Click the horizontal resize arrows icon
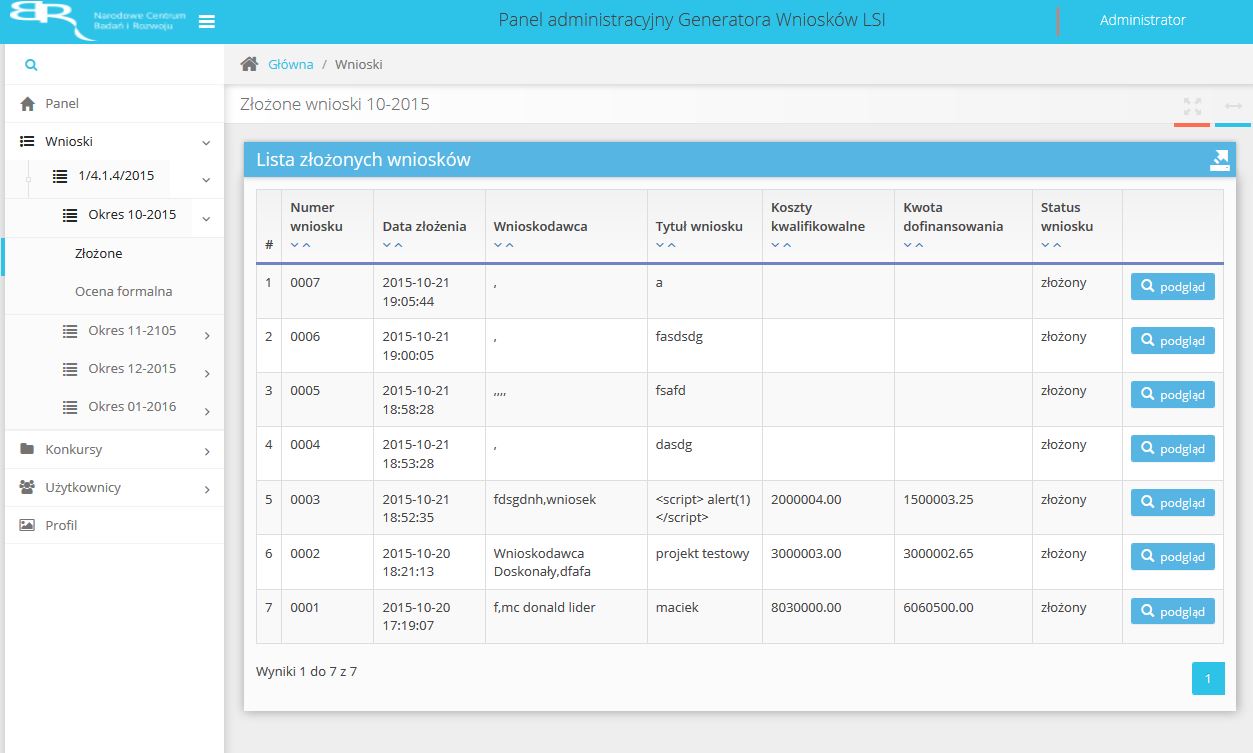 [x=1233, y=106]
